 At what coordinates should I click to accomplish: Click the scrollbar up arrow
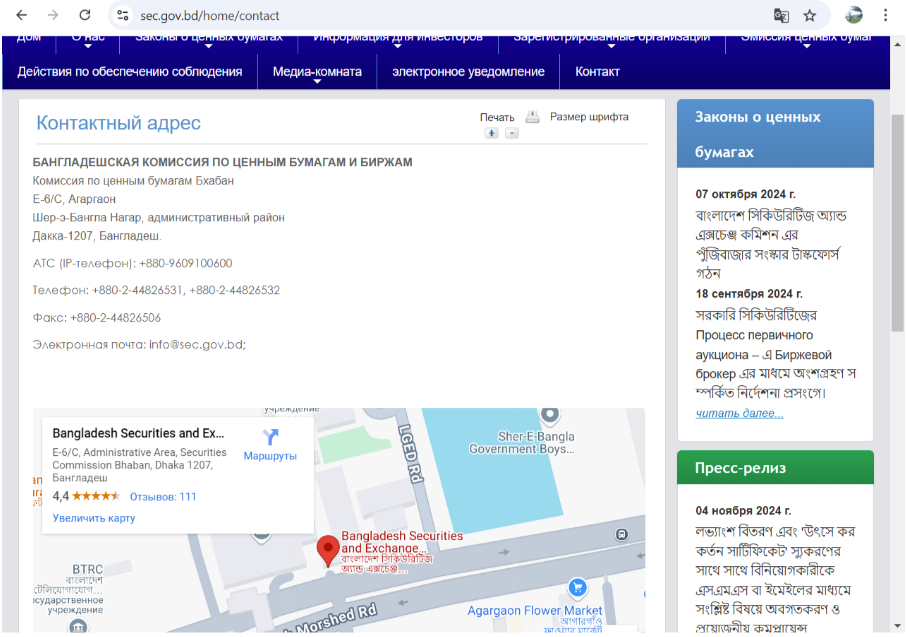click(897, 44)
